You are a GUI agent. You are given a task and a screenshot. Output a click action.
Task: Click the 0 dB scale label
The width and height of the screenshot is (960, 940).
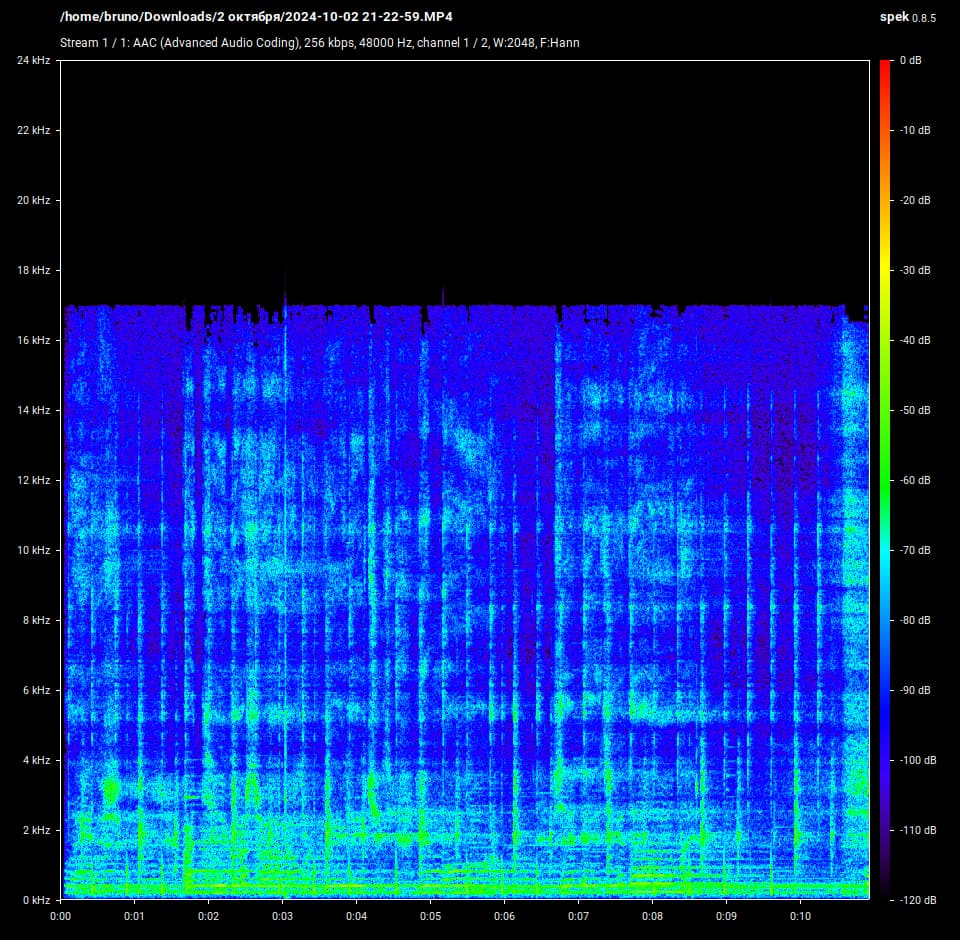tap(910, 60)
